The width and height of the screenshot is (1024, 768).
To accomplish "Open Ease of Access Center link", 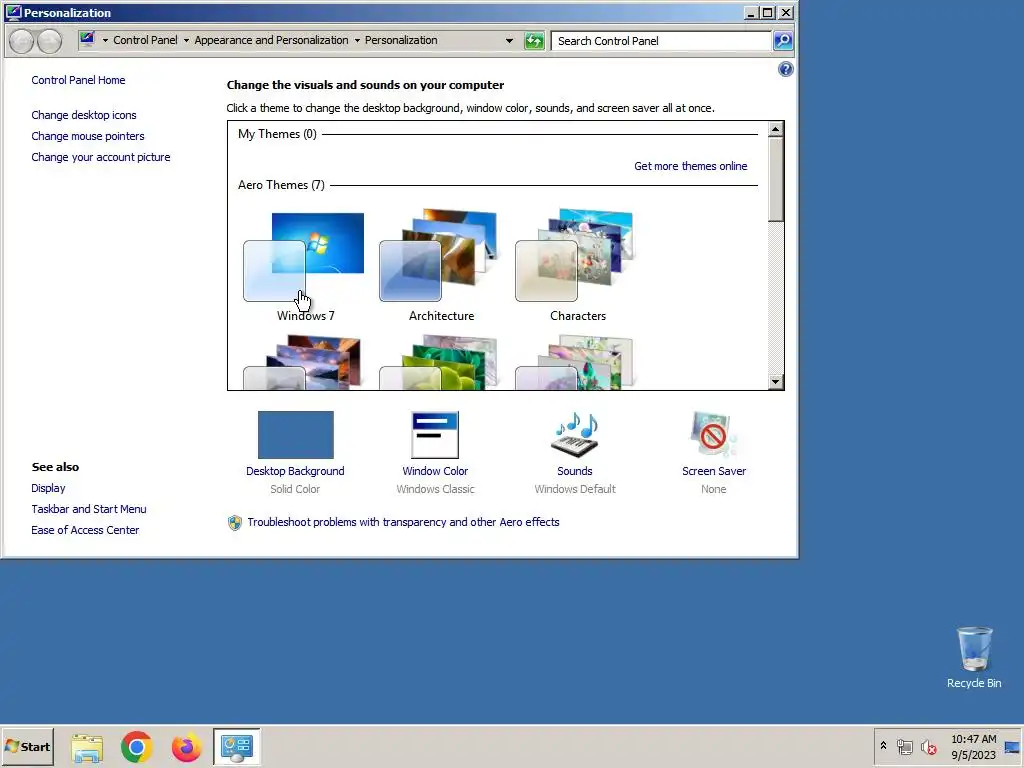I will [85, 530].
